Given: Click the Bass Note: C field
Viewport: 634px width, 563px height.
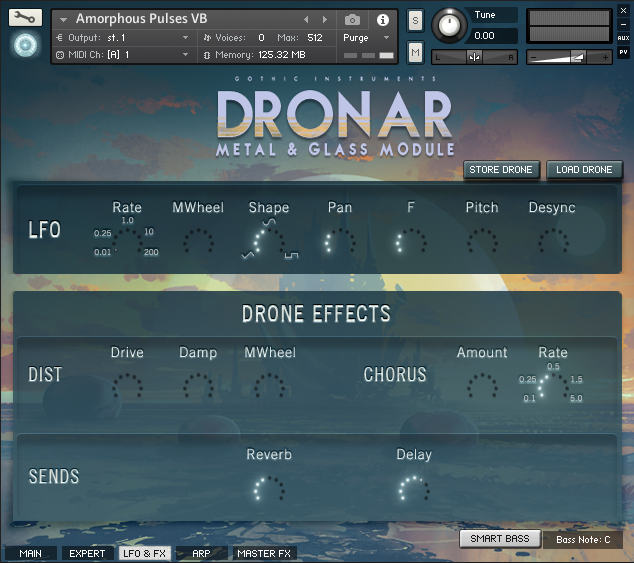Looking at the screenshot, I should point(583,540).
